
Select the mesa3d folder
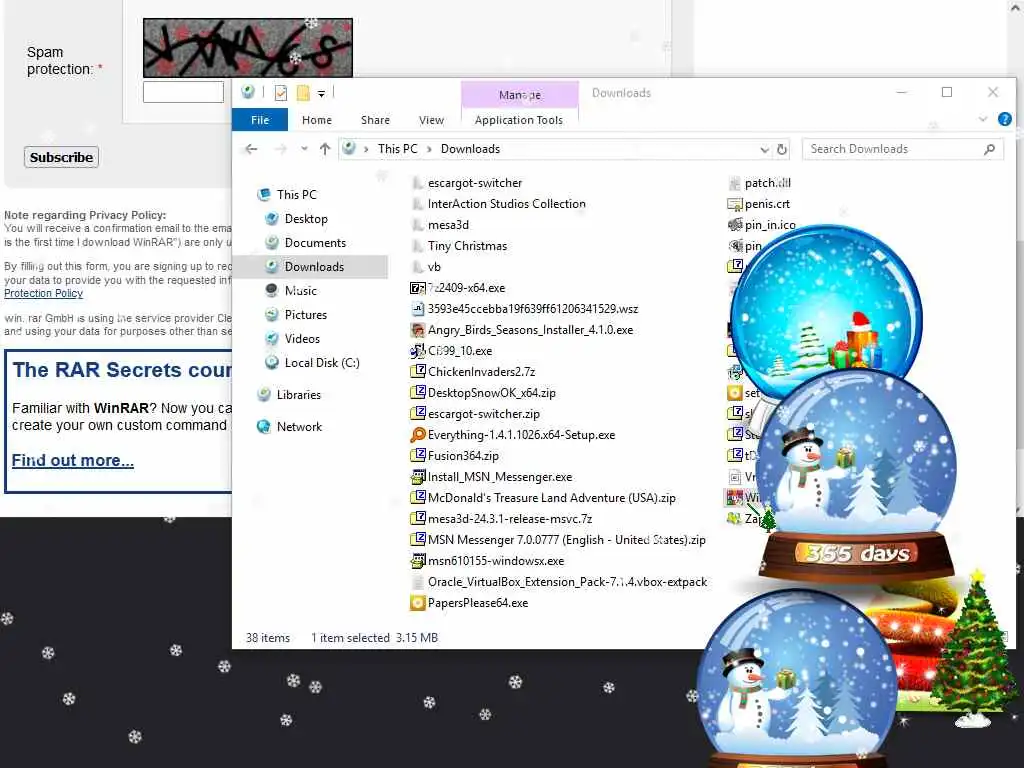tap(441, 225)
